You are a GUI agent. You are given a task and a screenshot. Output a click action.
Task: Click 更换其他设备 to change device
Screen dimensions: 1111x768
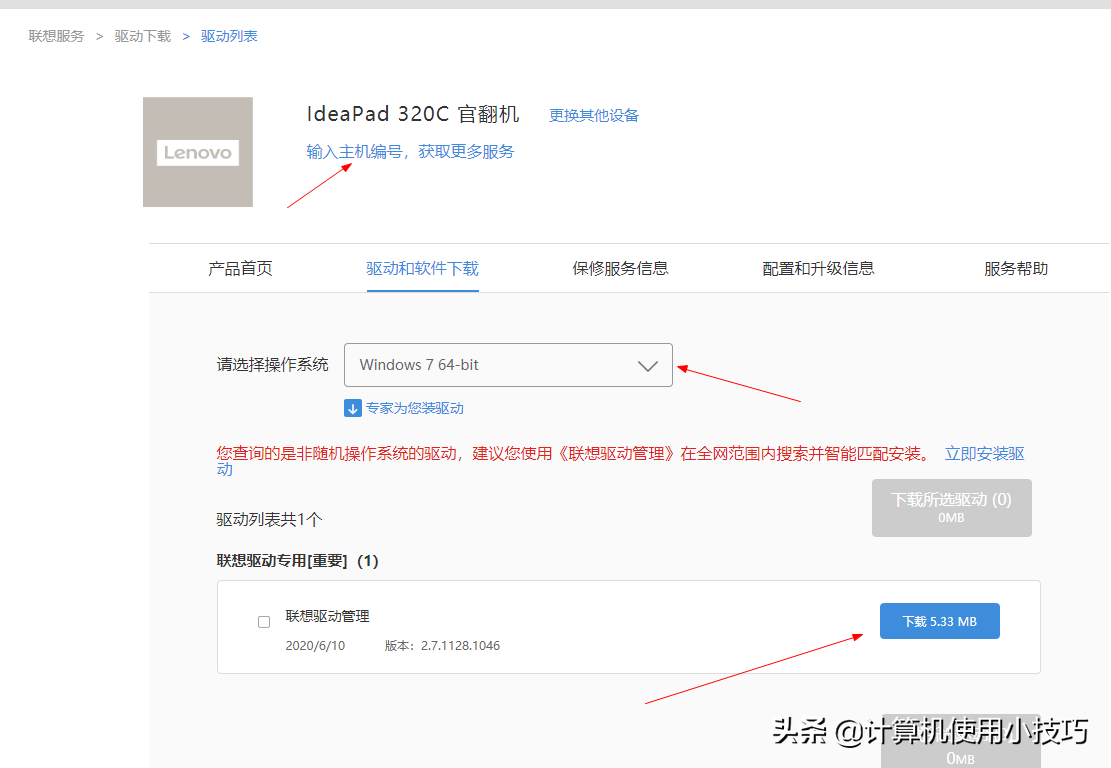(x=593, y=115)
